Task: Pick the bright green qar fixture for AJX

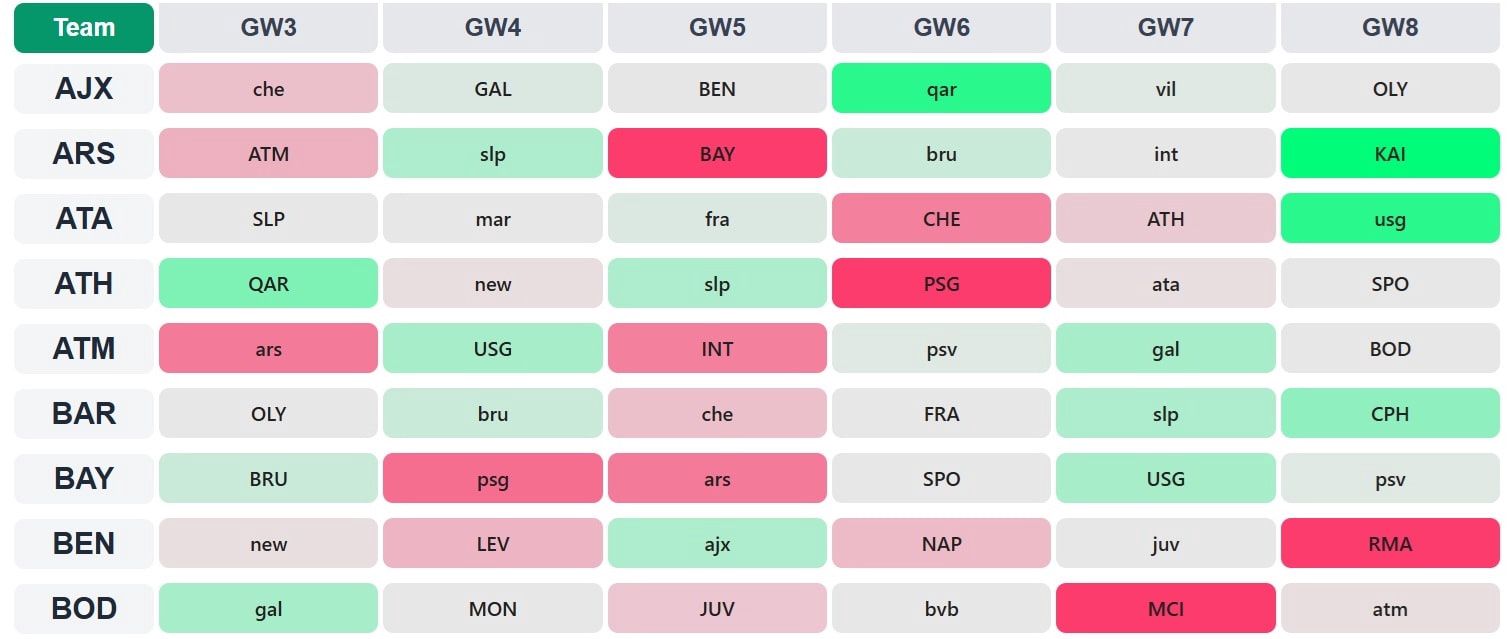Action: pyautogui.click(x=941, y=89)
